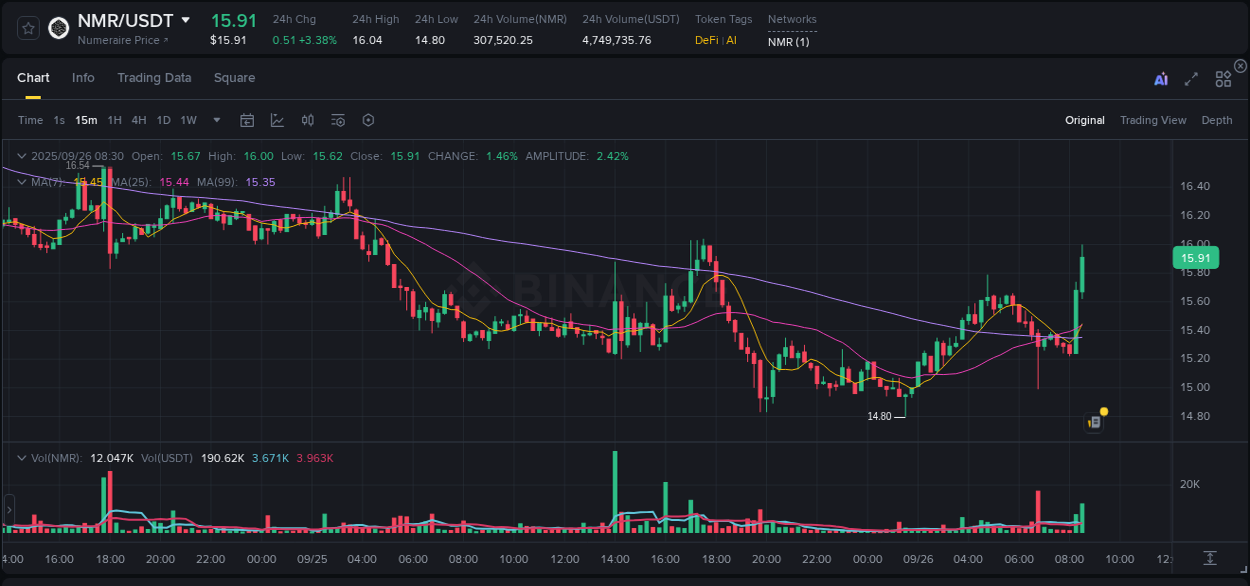Open the Networks NMR (1) dropdown
Viewport: 1250px width, 586px height.
790,42
